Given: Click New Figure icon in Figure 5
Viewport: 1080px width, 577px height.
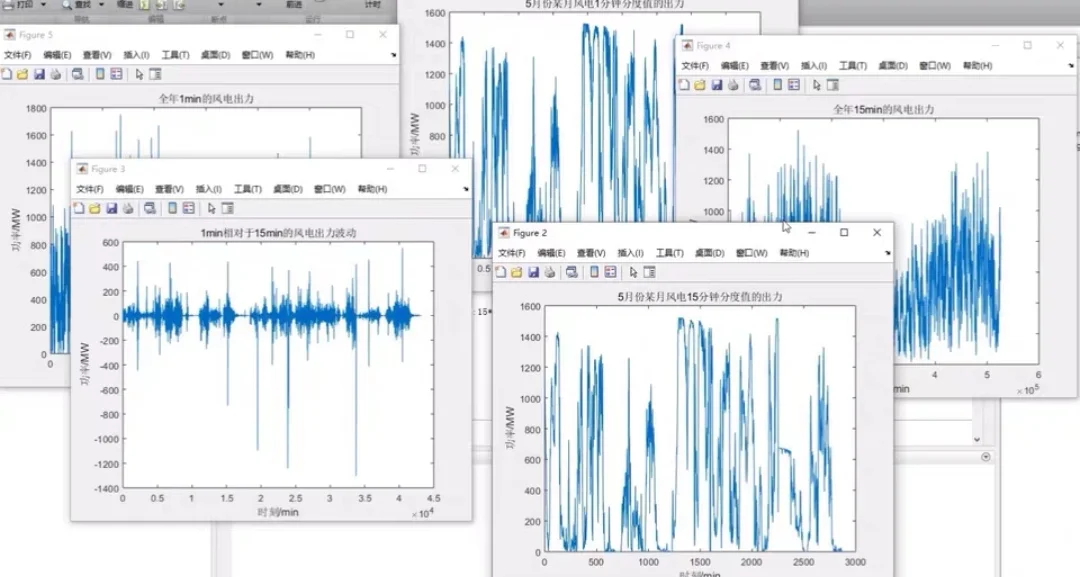Looking at the screenshot, I should point(6,74).
